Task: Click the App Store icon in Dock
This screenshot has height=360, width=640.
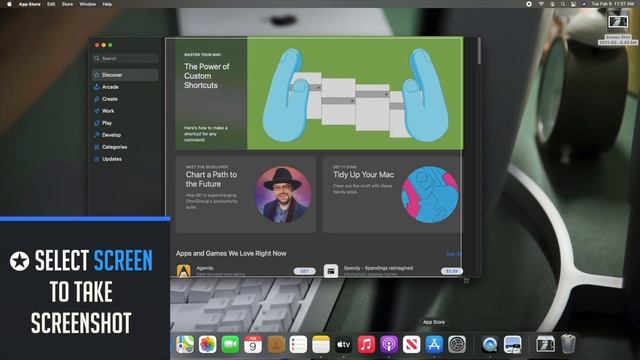Action: (434, 344)
